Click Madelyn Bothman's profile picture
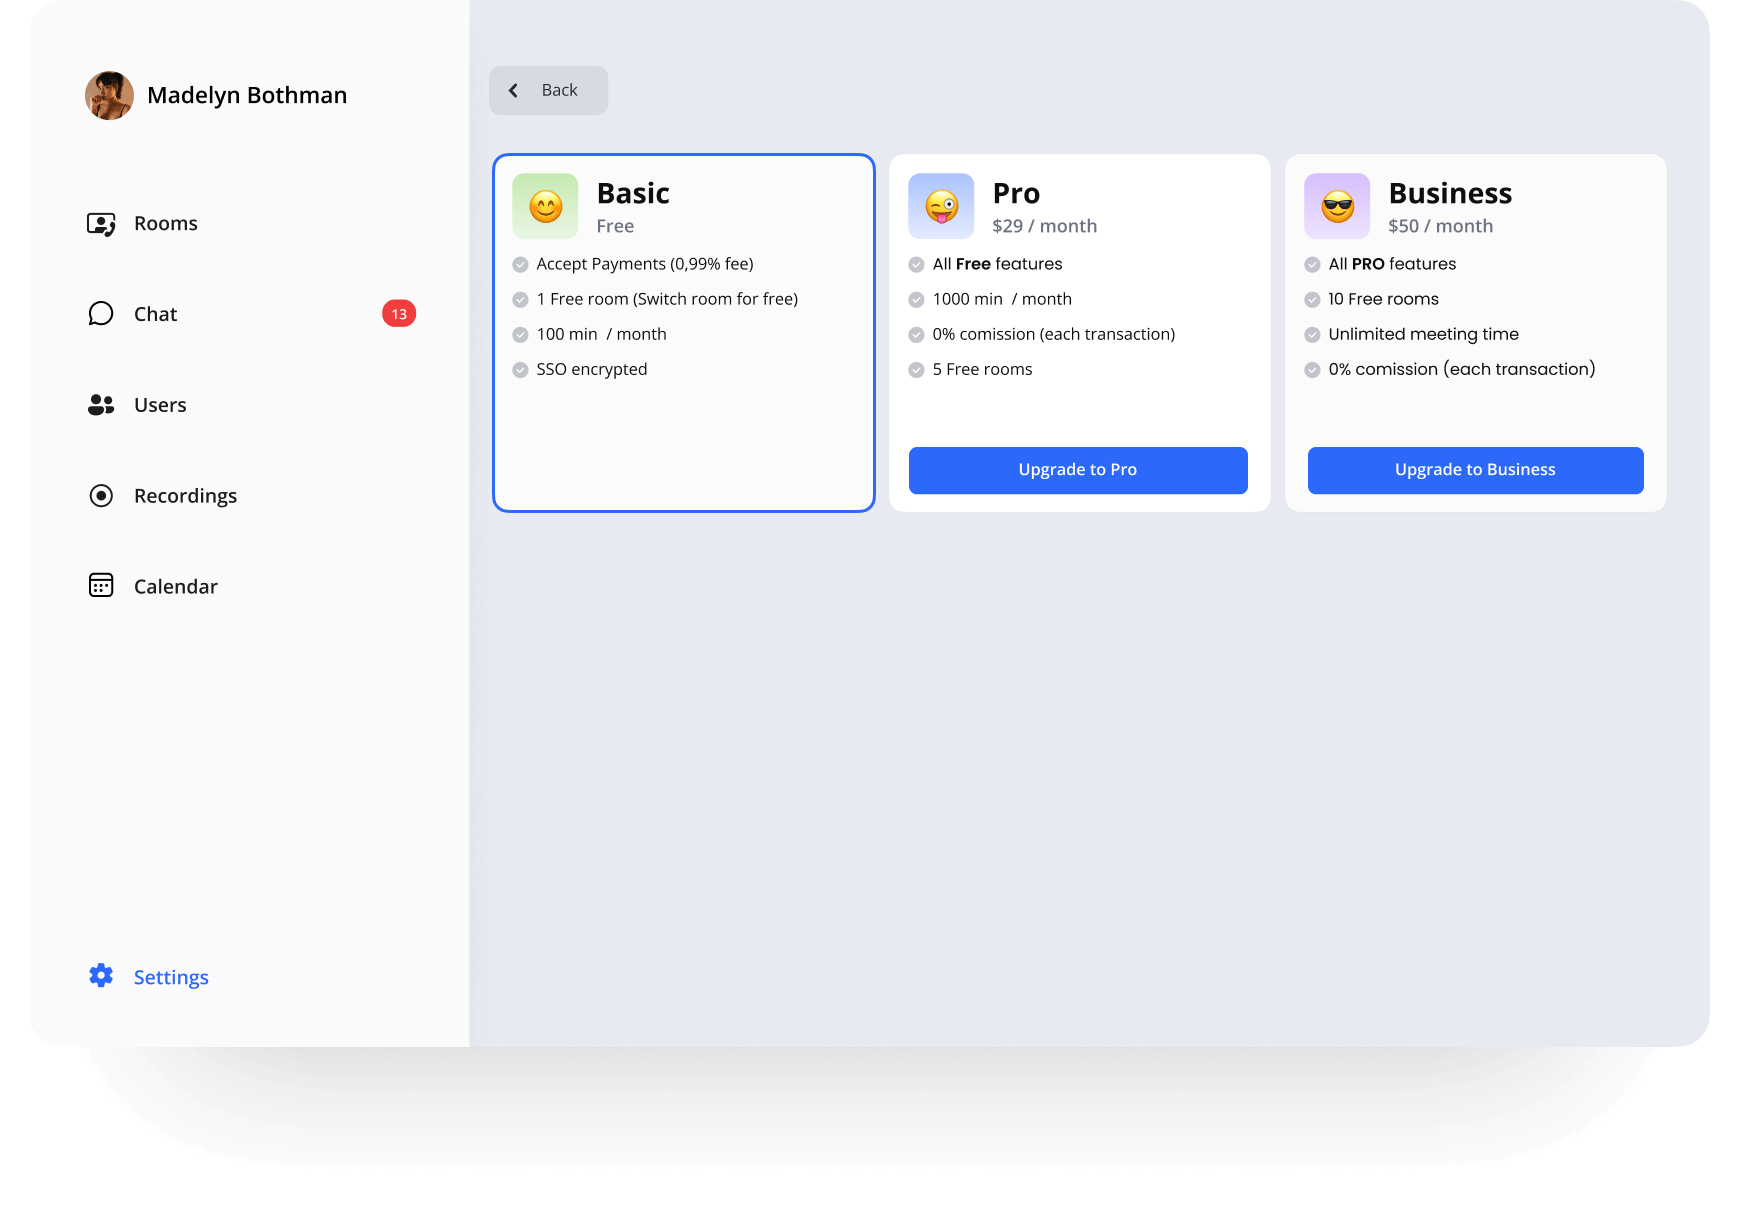The width and height of the screenshot is (1740, 1227). point(109,95)
